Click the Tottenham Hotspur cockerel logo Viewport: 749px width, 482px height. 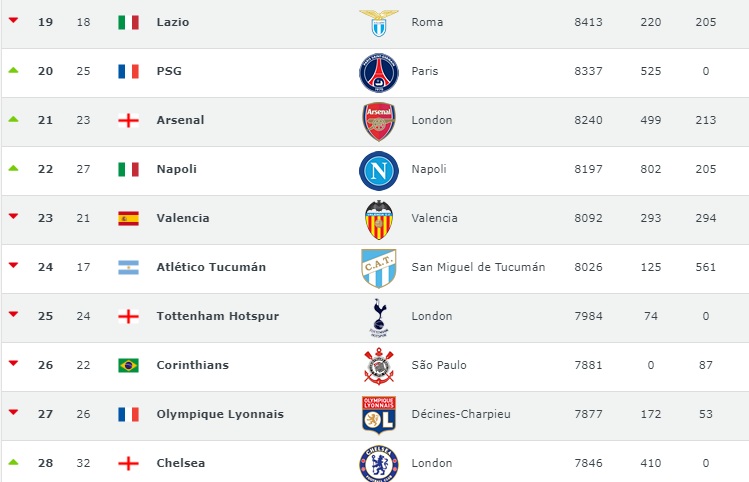coord(379,318)
